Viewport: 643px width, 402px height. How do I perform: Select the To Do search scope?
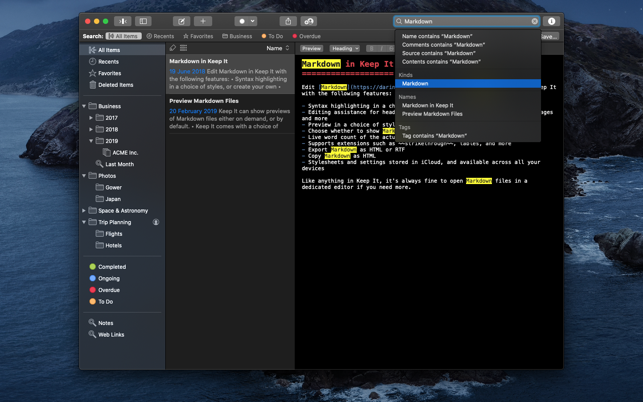tap(272, 36)
